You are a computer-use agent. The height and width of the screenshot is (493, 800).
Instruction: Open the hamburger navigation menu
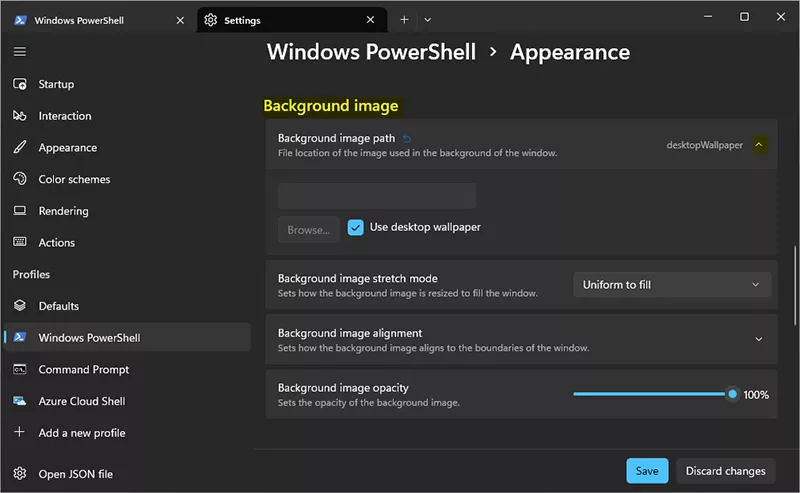pos(19,52)
